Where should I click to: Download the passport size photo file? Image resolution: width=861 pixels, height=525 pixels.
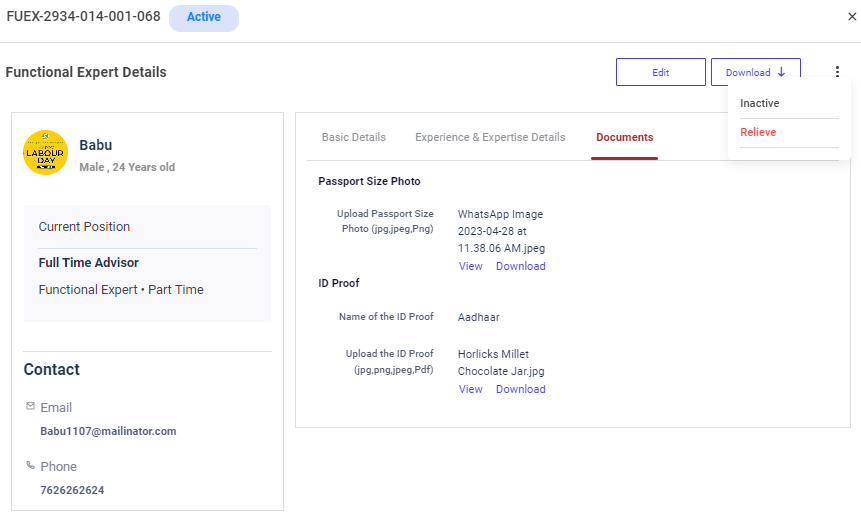520,266
